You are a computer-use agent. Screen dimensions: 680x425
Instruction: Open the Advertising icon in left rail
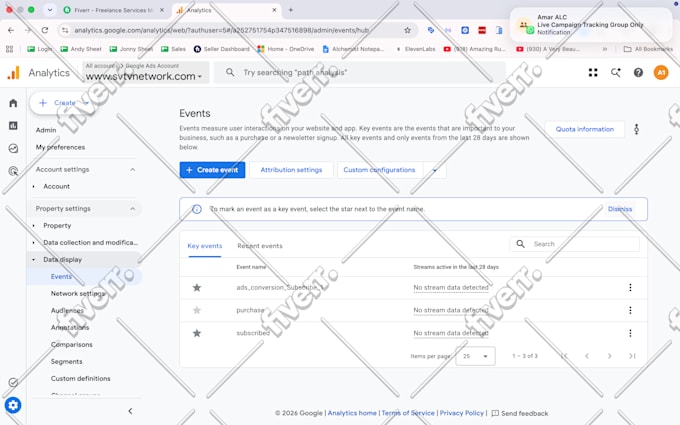tap(13, 171)
